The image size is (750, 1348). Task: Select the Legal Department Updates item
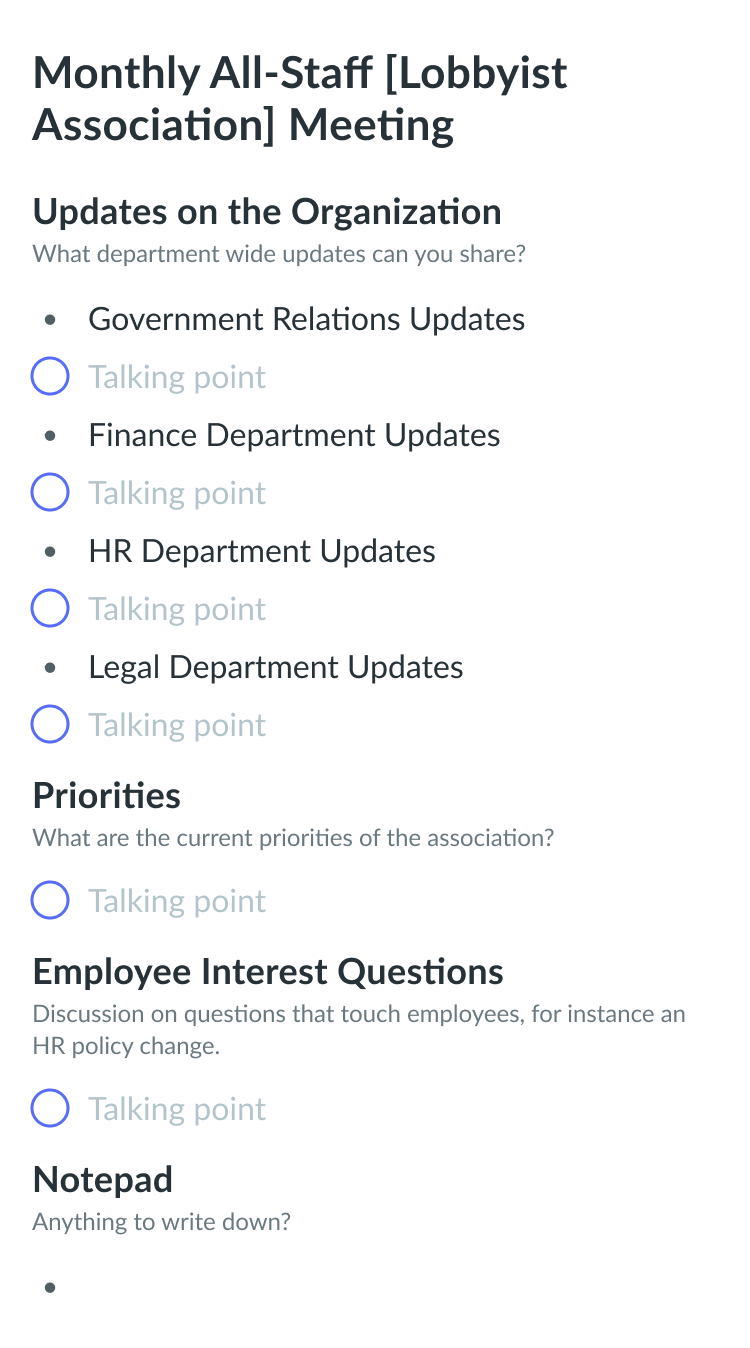[276, 668]
